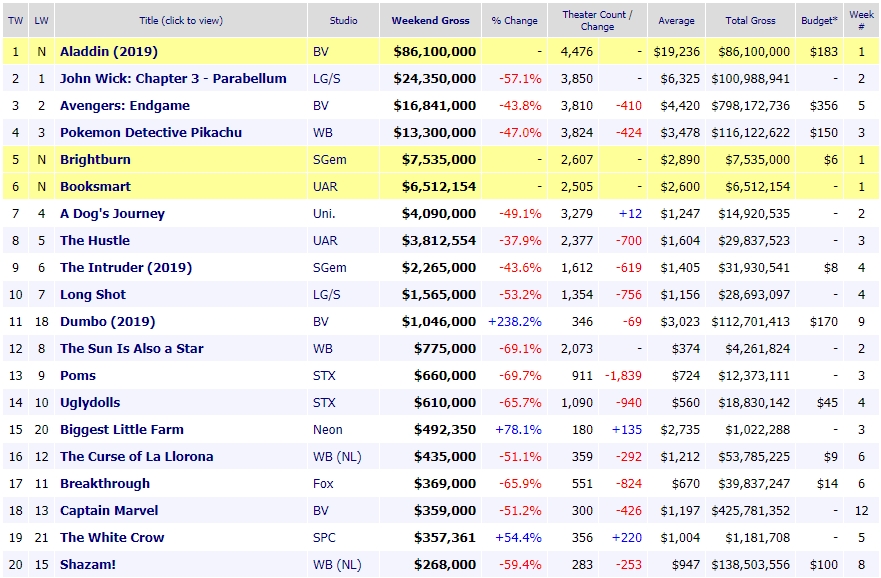Open The Intruder (2019) page
This screenshot has width=881, height=578.
click(126, 267)
